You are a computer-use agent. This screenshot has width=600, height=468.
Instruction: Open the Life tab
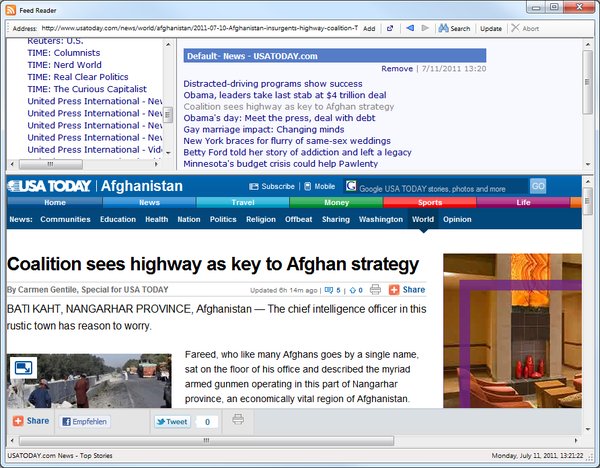pos(523,202)
